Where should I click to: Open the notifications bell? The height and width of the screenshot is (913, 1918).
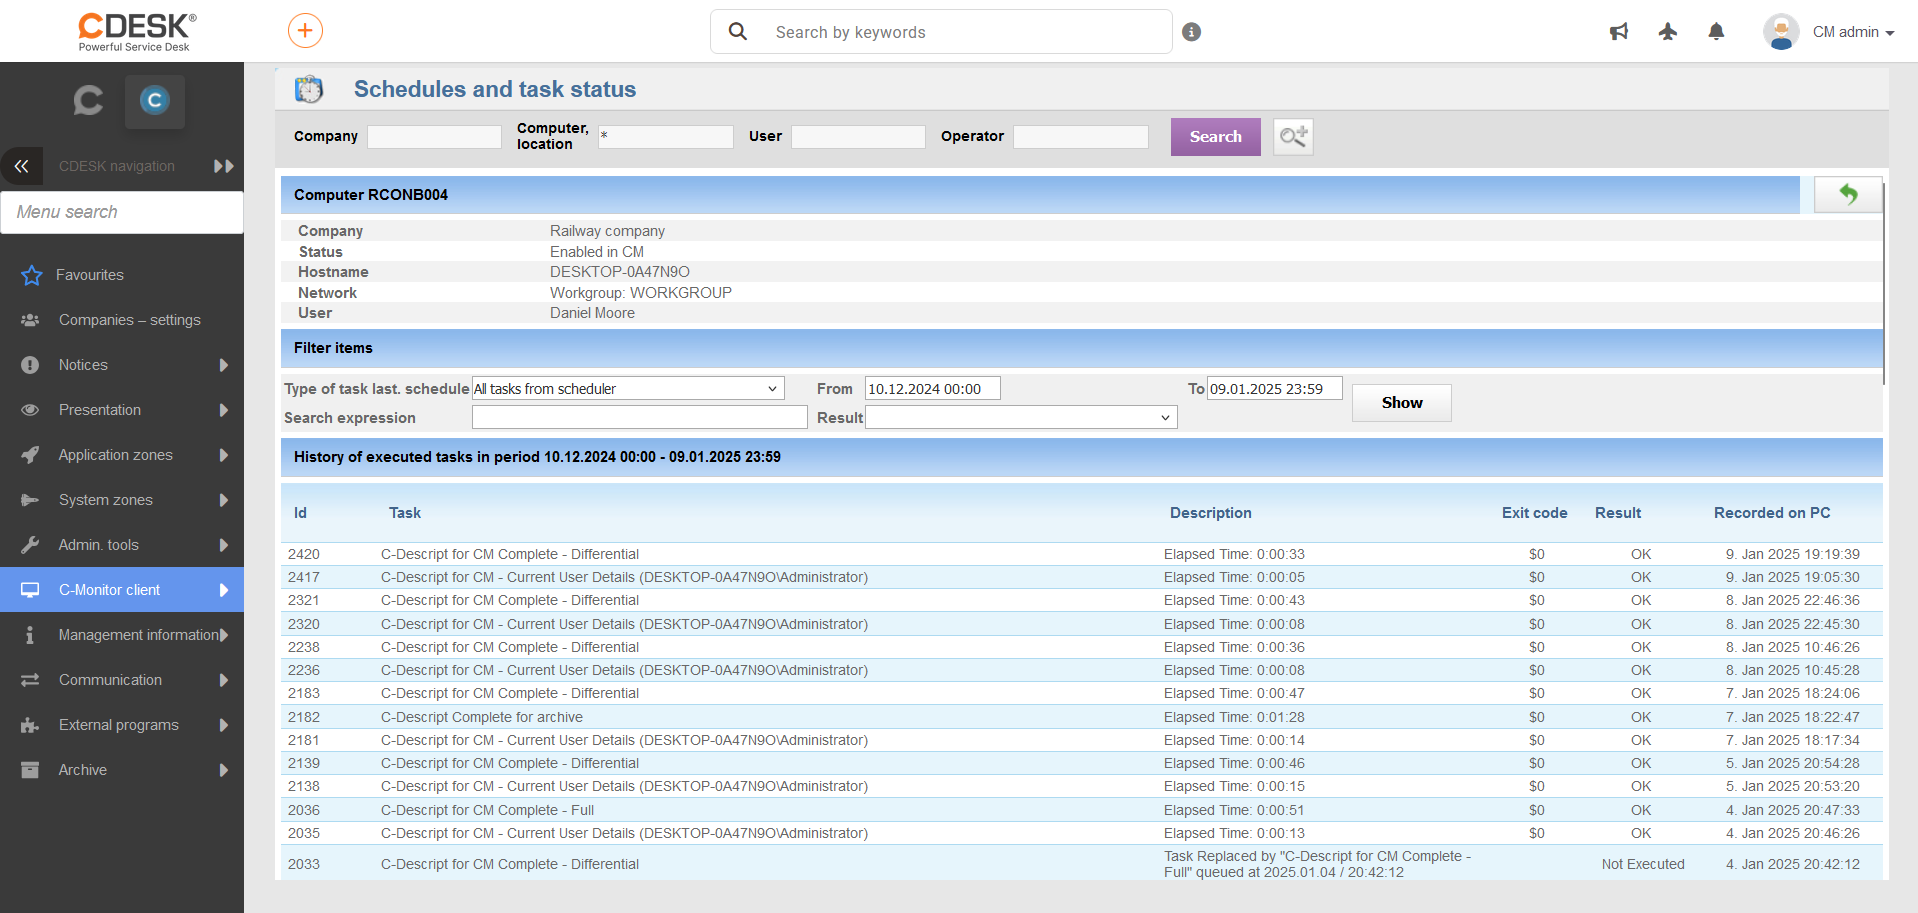tap(1716, 32)
